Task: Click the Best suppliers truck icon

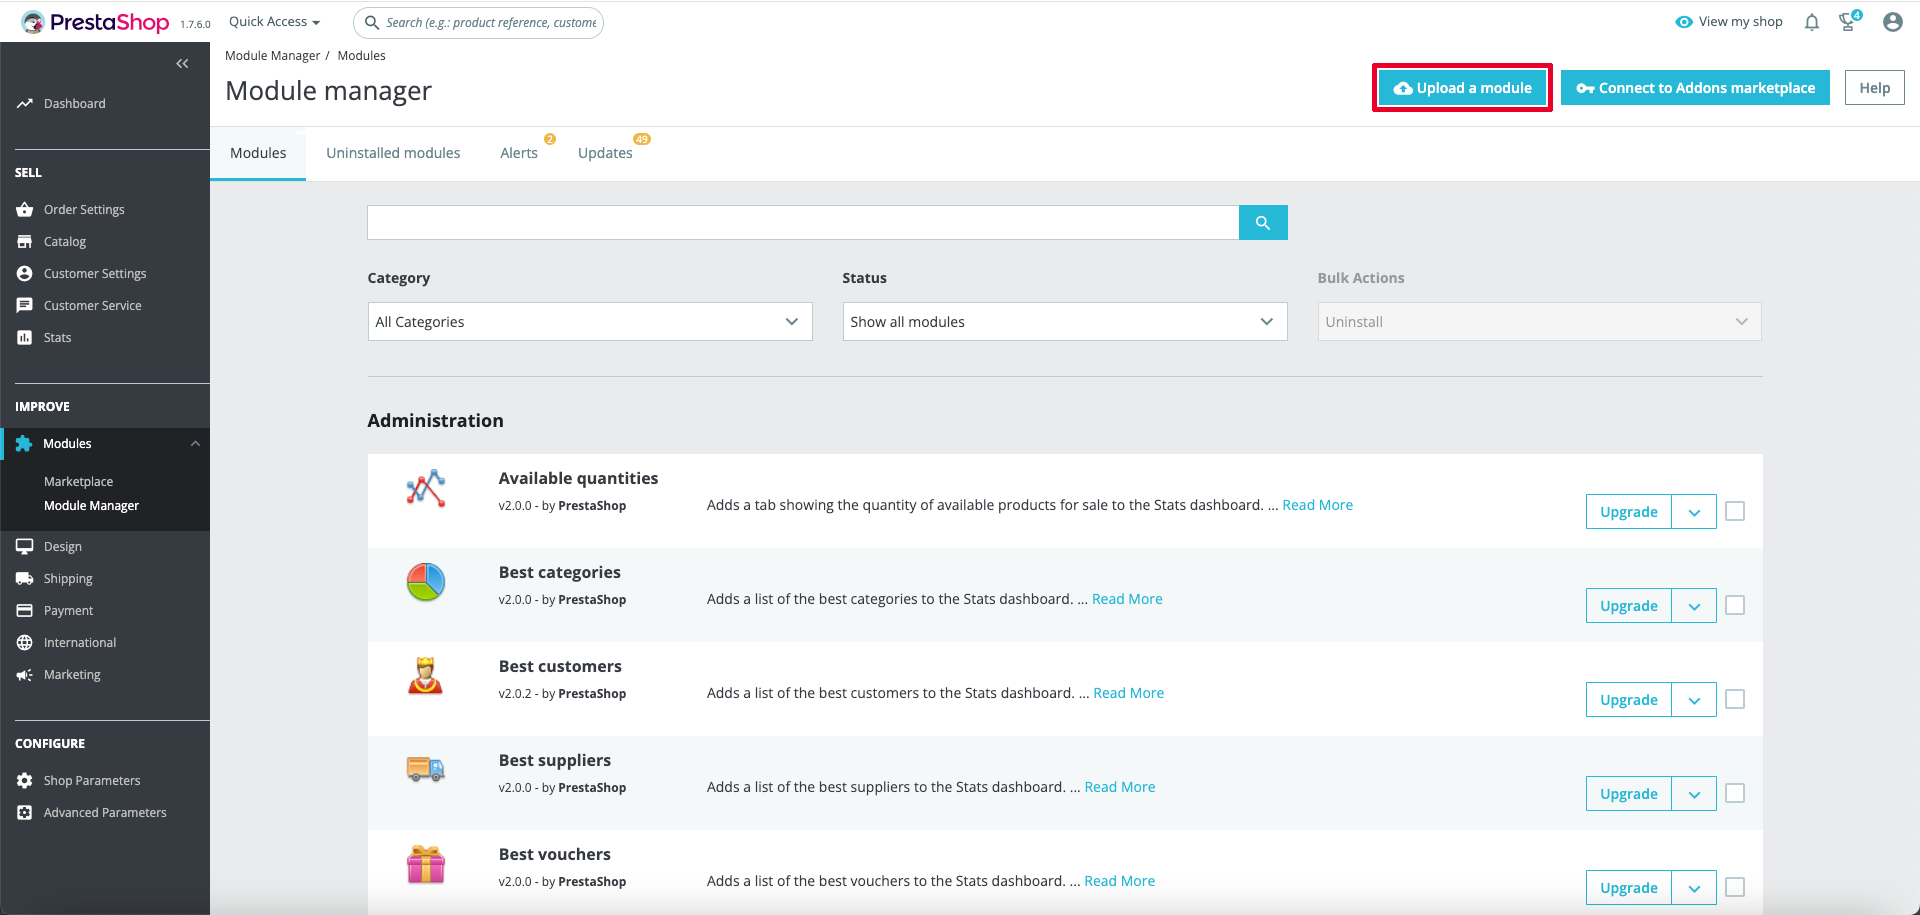Action: (426, 769)
